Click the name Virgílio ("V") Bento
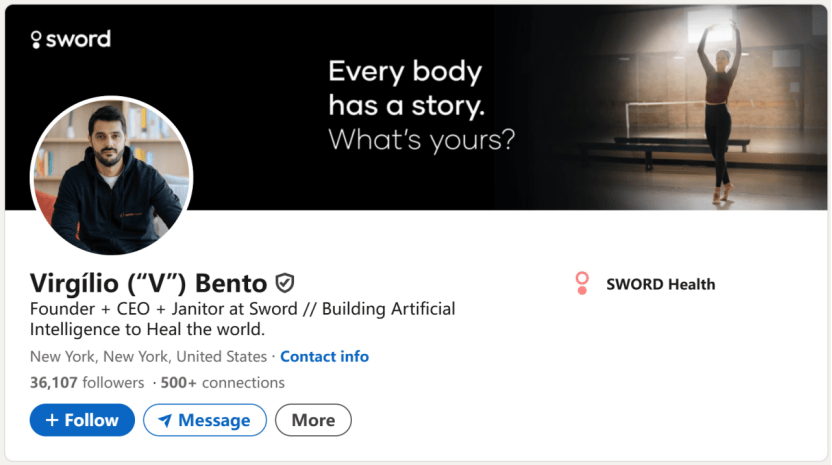The image size is (832, 465). coord(148,282)
